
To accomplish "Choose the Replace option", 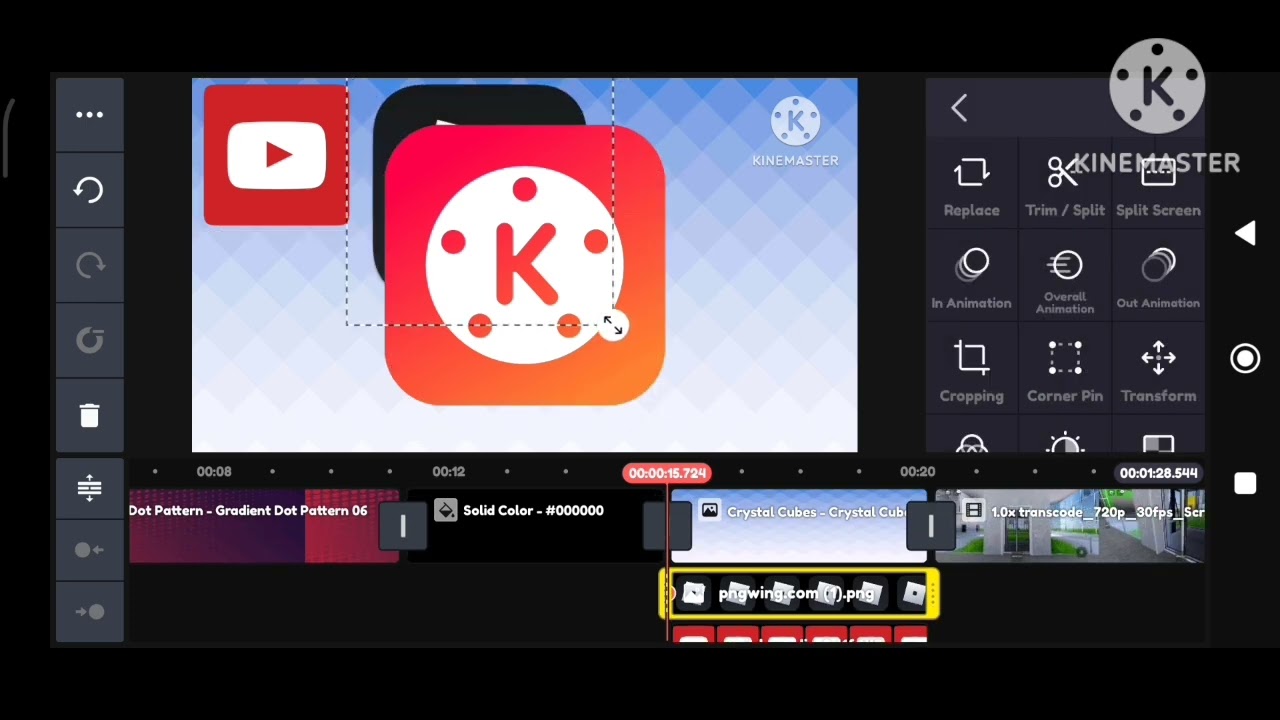I will point(971,187).
